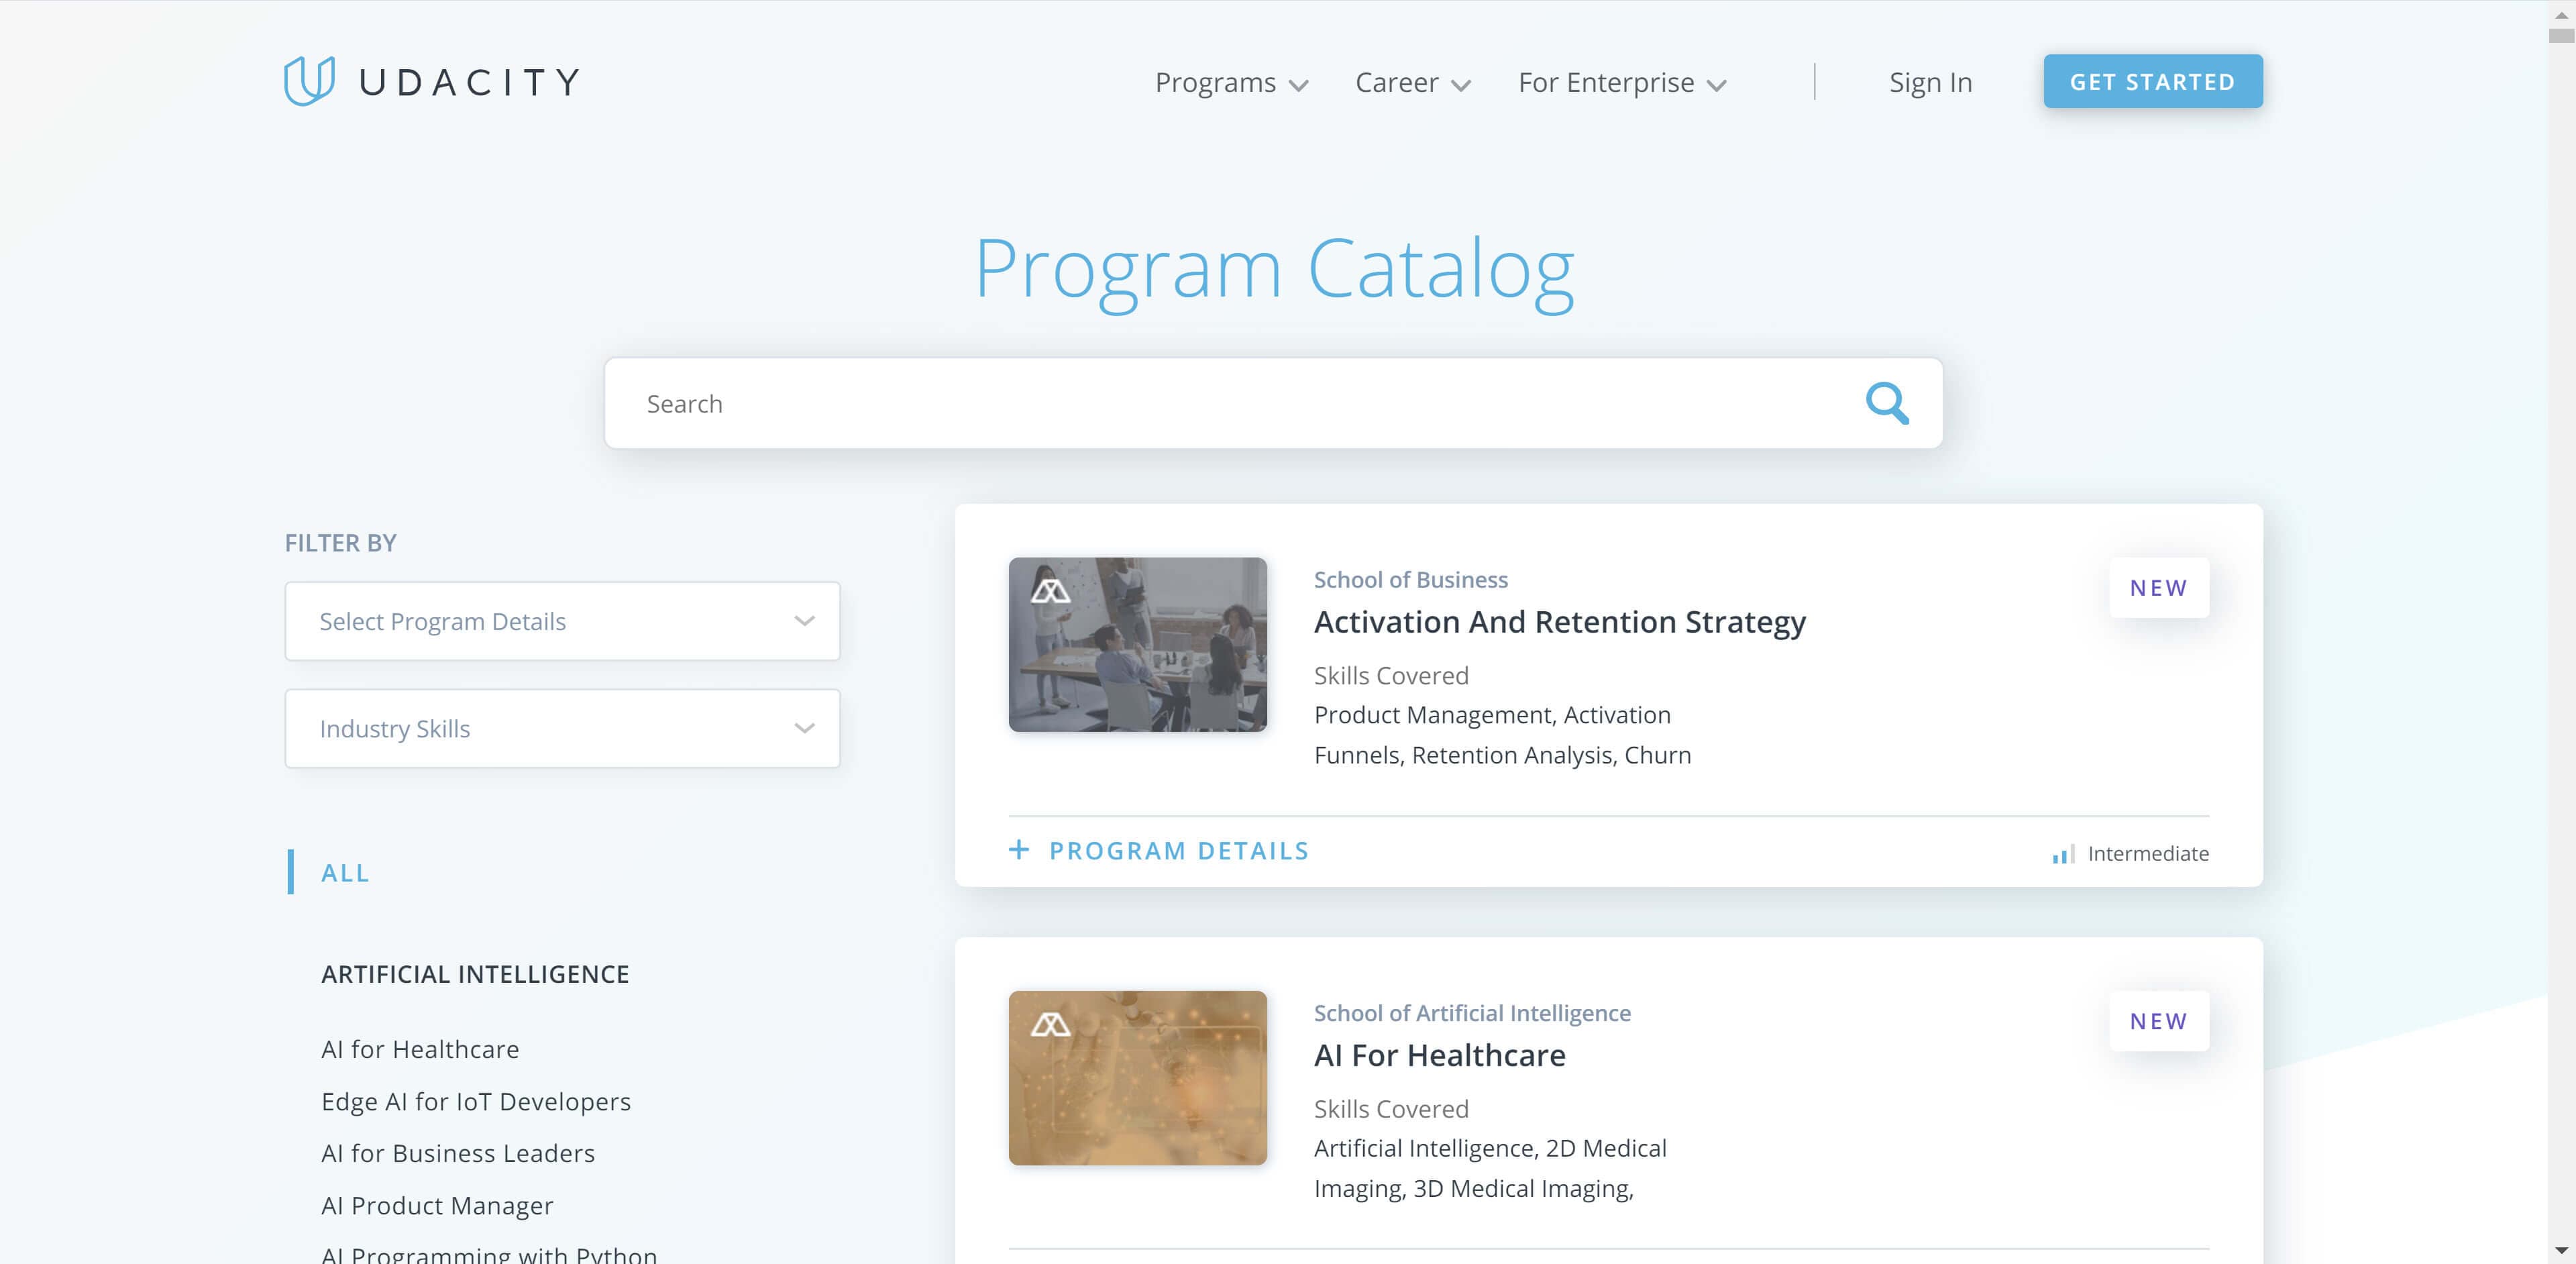The image size is (2576, 1264).
Task: Click the School of Business label link
Action: pos(1409,578)
